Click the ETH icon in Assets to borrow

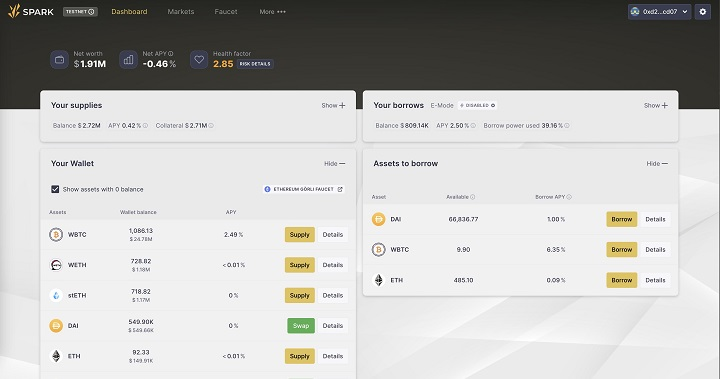pos(378,280)
